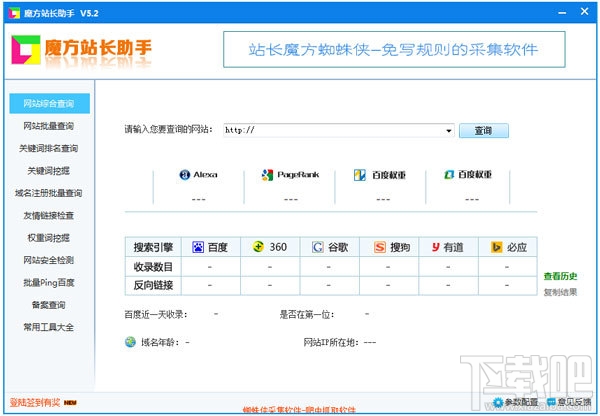Open 批量Ping百度 in the sidebar

coord(49,282)
